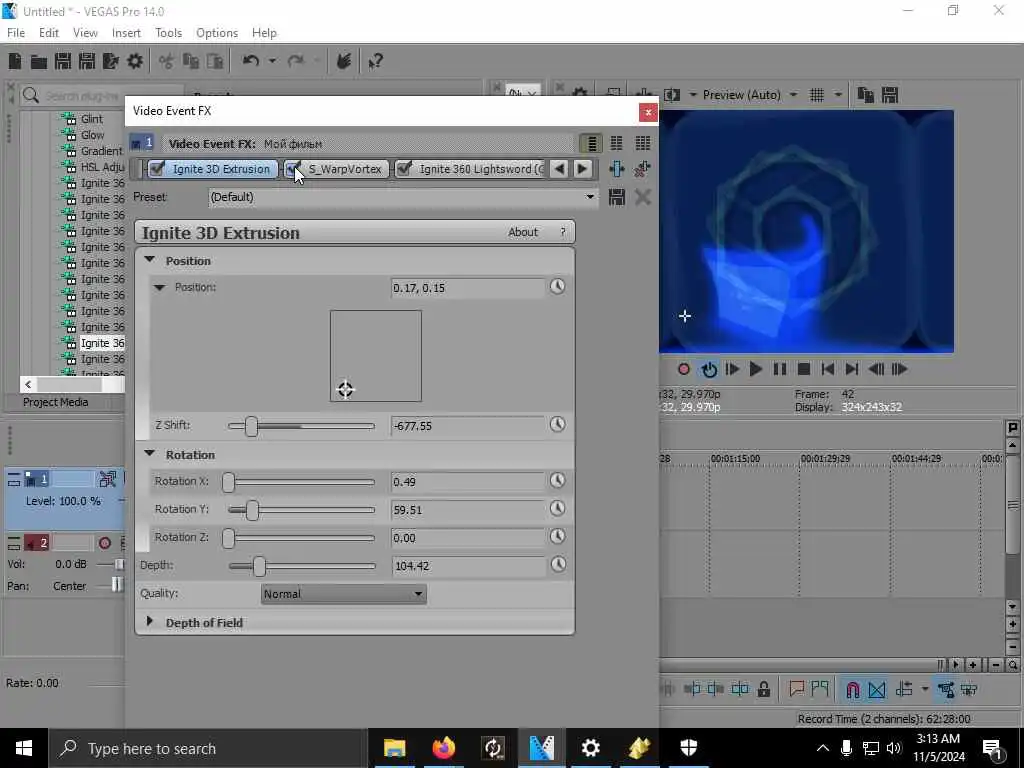
Task: Click the Record button in preview transport
Action: [x=684, y=370]
